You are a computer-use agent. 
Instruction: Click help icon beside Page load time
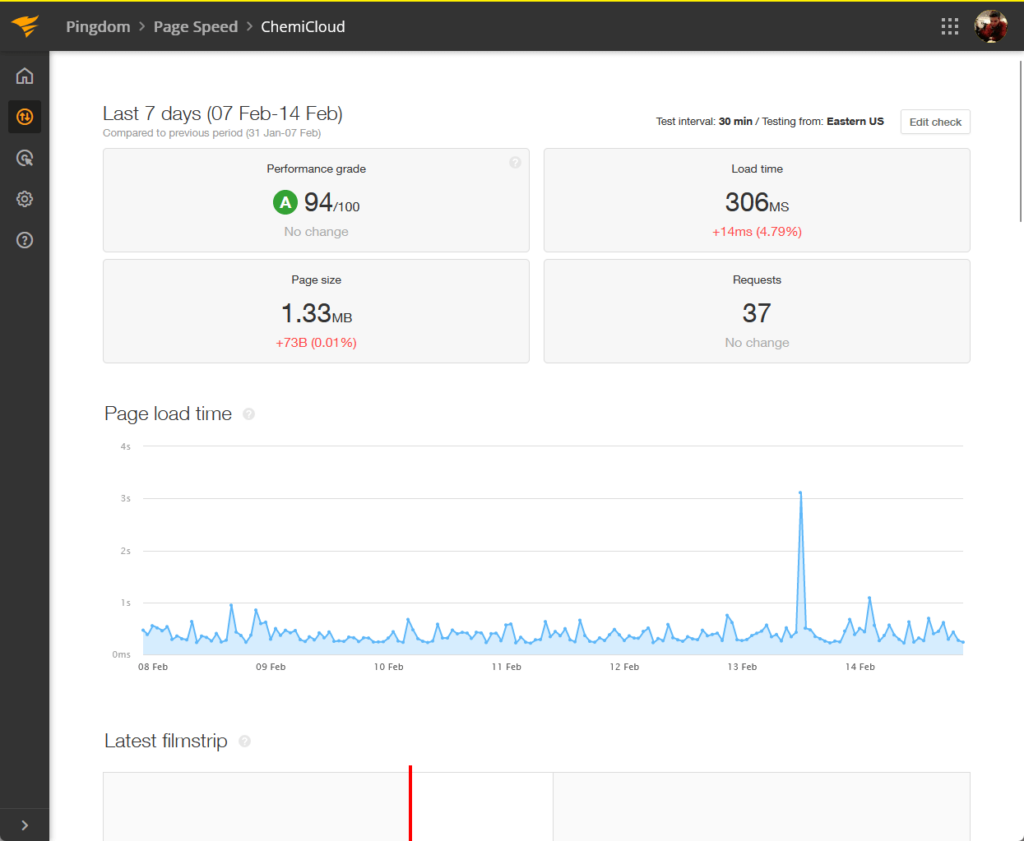tap(249, 414)
